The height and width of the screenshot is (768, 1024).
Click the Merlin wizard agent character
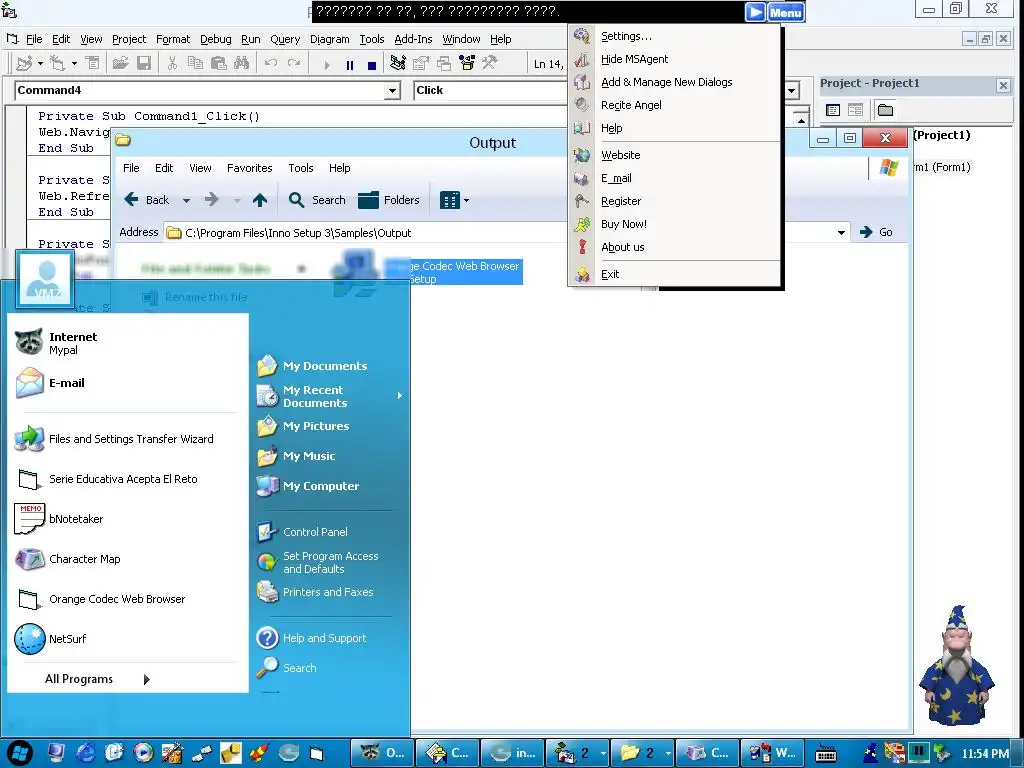coord(955,665)
